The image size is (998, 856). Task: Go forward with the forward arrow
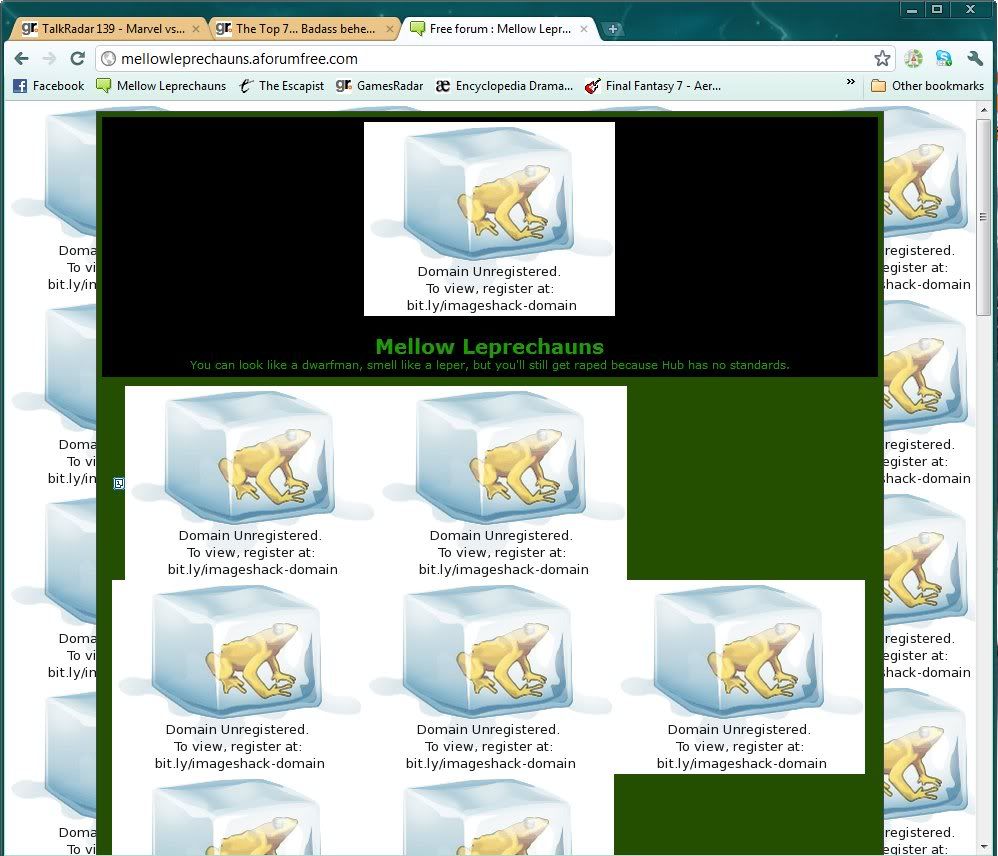49,59
